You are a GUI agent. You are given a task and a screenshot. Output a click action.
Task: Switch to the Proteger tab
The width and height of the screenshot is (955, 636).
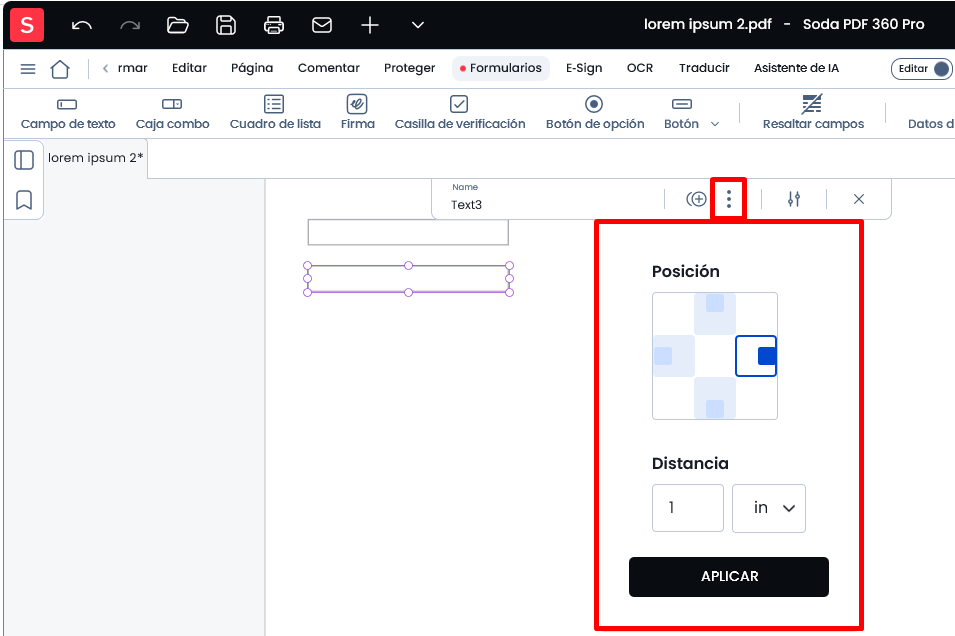coord(409,68)
